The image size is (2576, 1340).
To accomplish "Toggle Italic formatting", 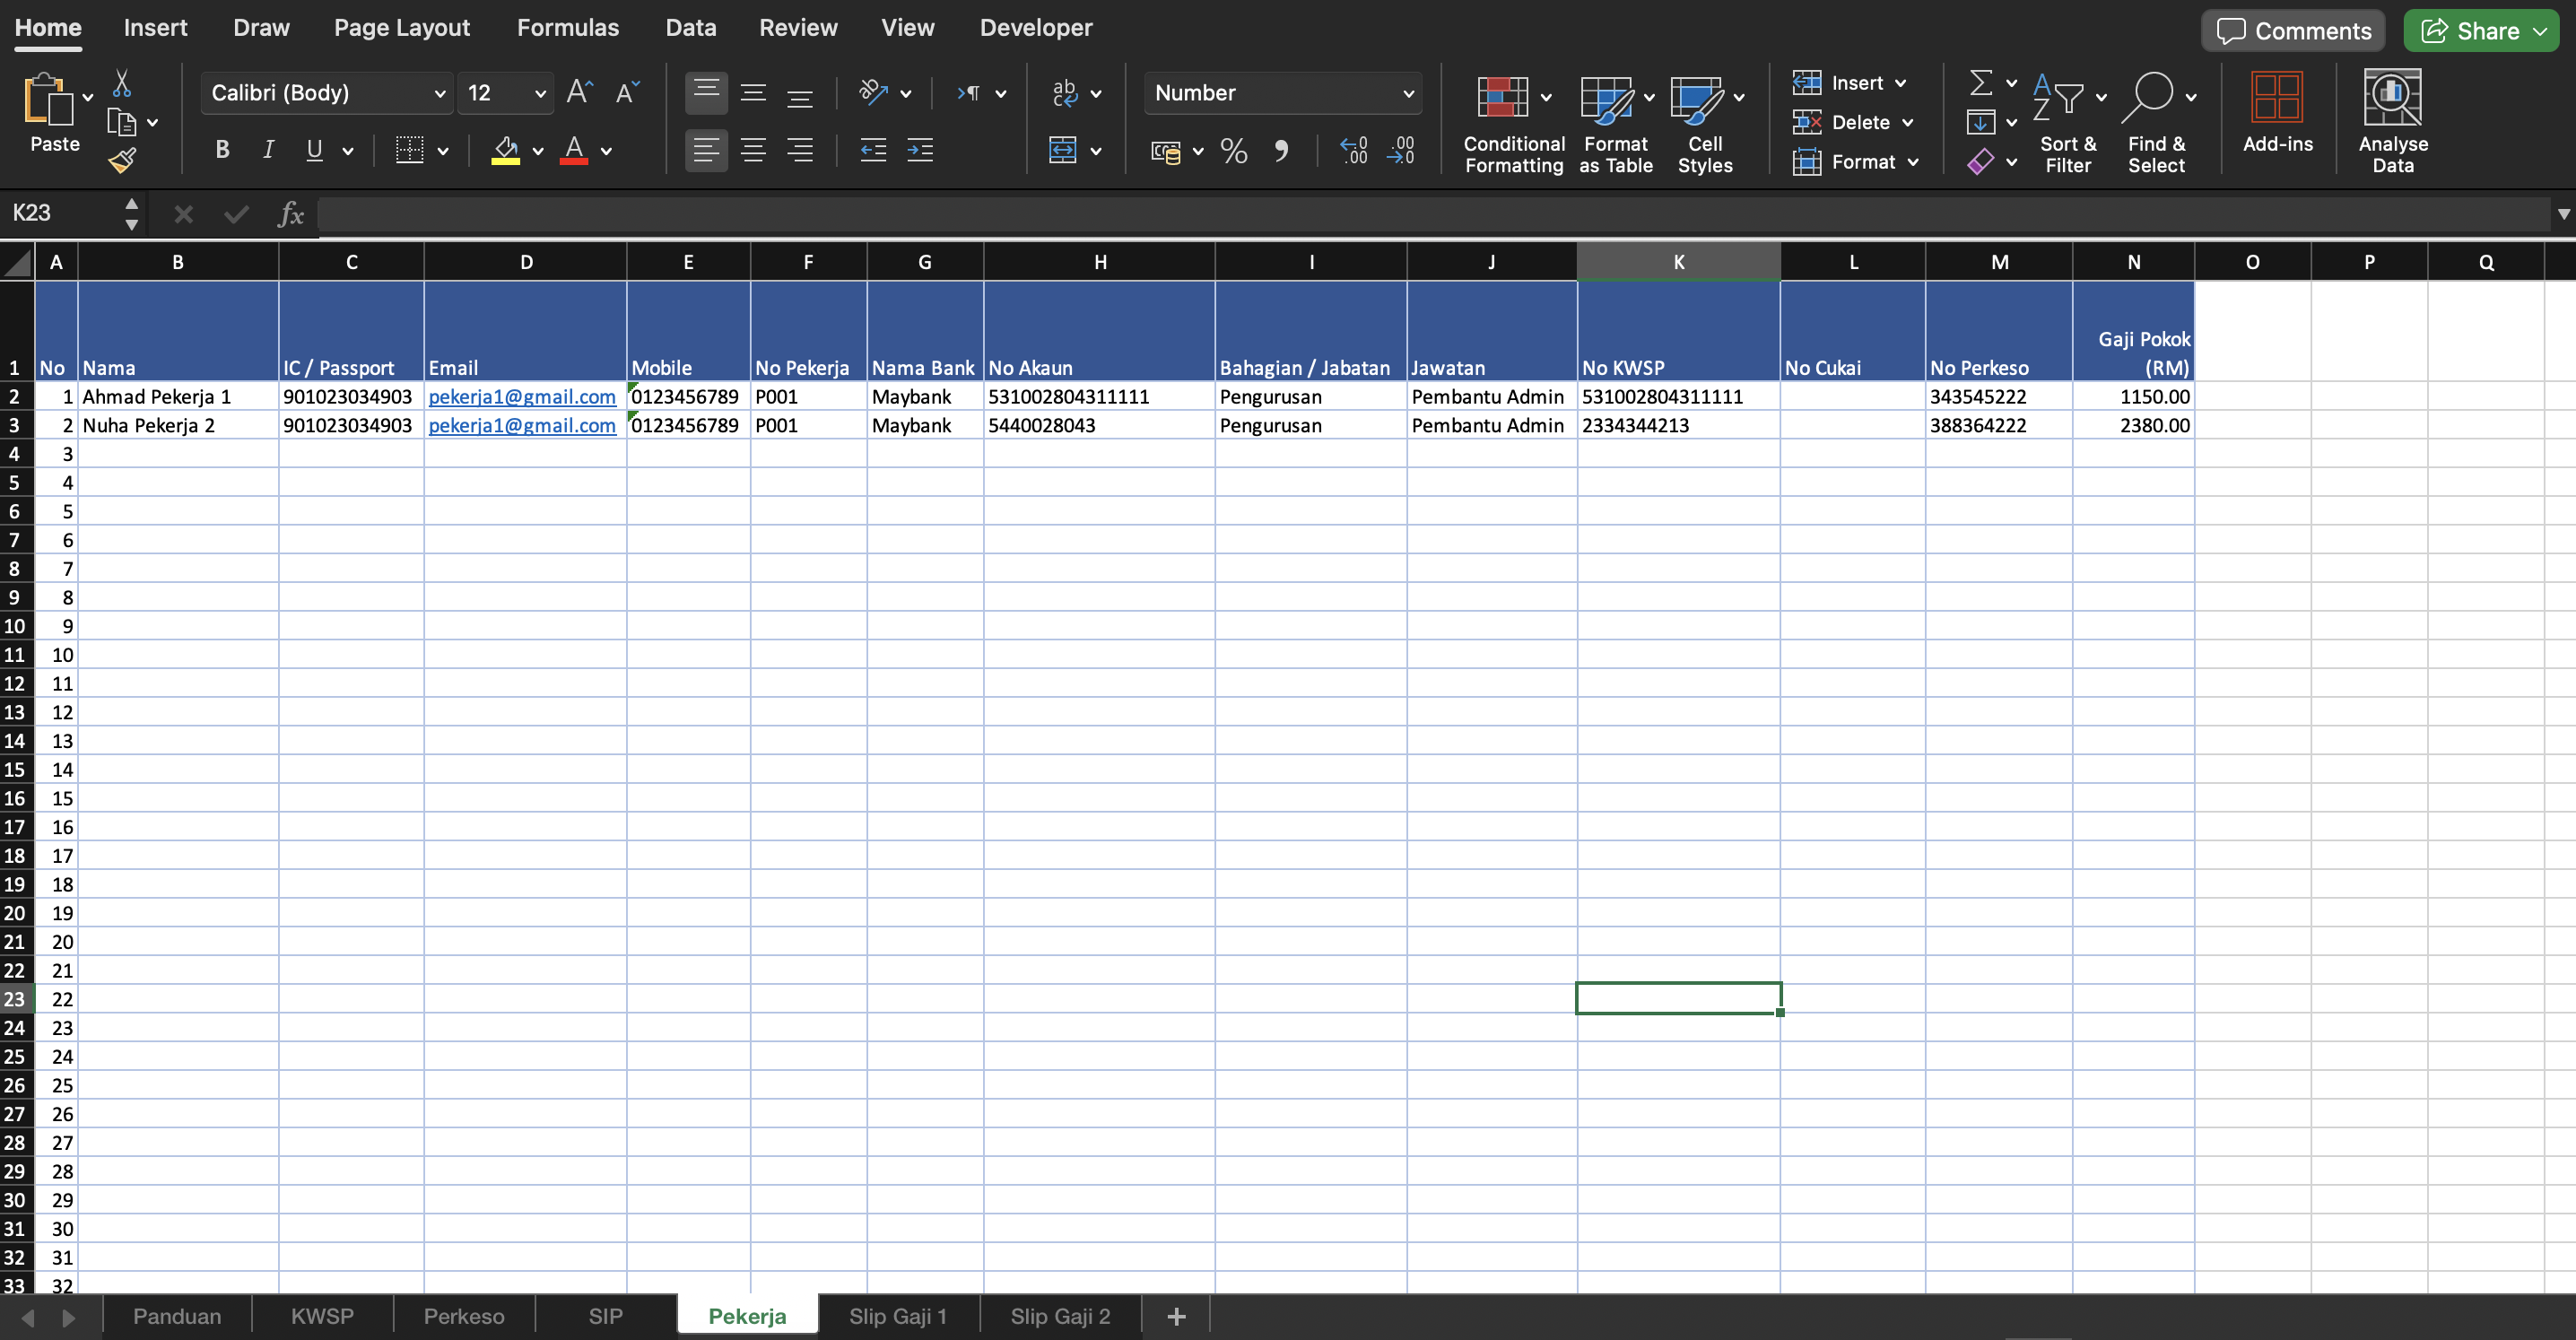I will [x=268, y=150].
